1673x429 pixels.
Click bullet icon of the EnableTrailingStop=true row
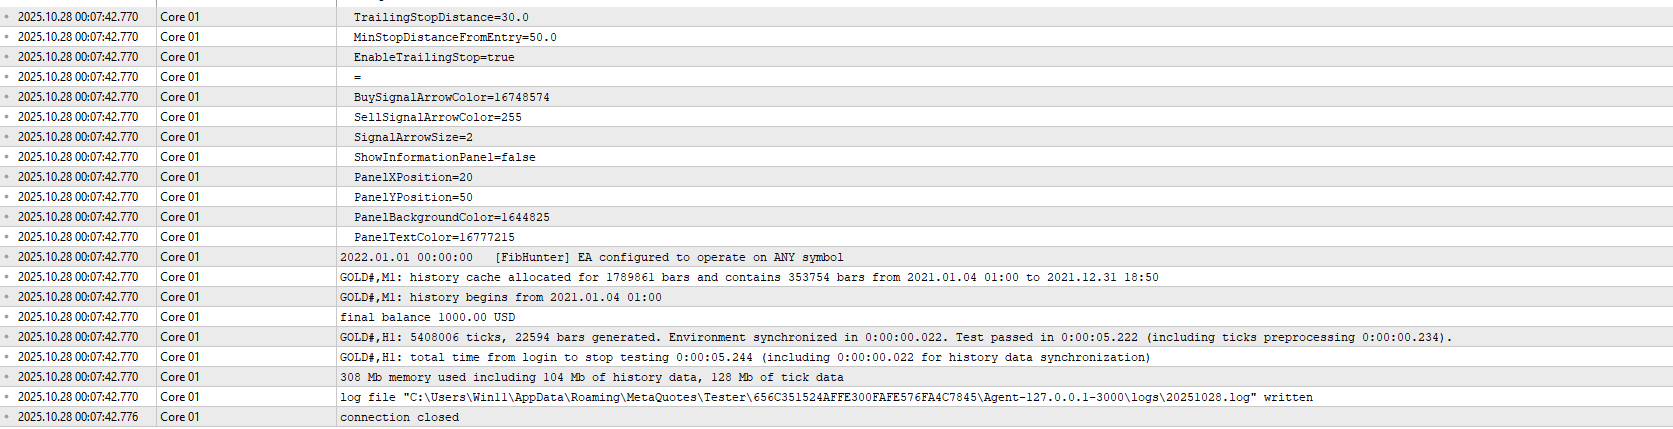[7, 57]
